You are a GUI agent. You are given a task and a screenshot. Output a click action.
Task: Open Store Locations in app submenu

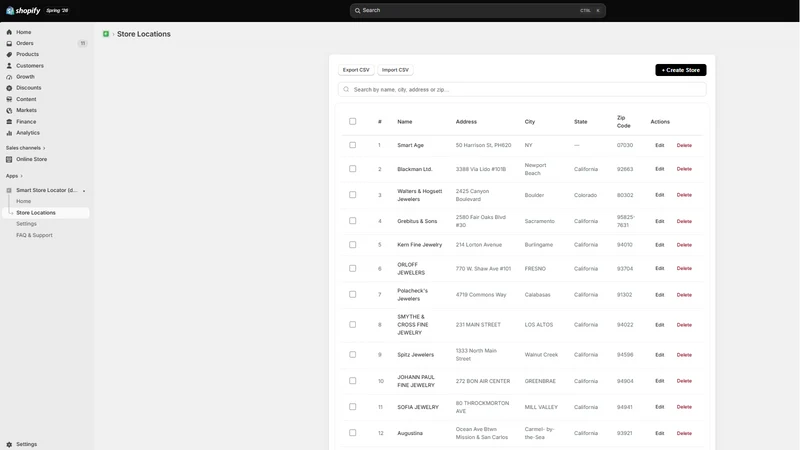coord(46,213)
